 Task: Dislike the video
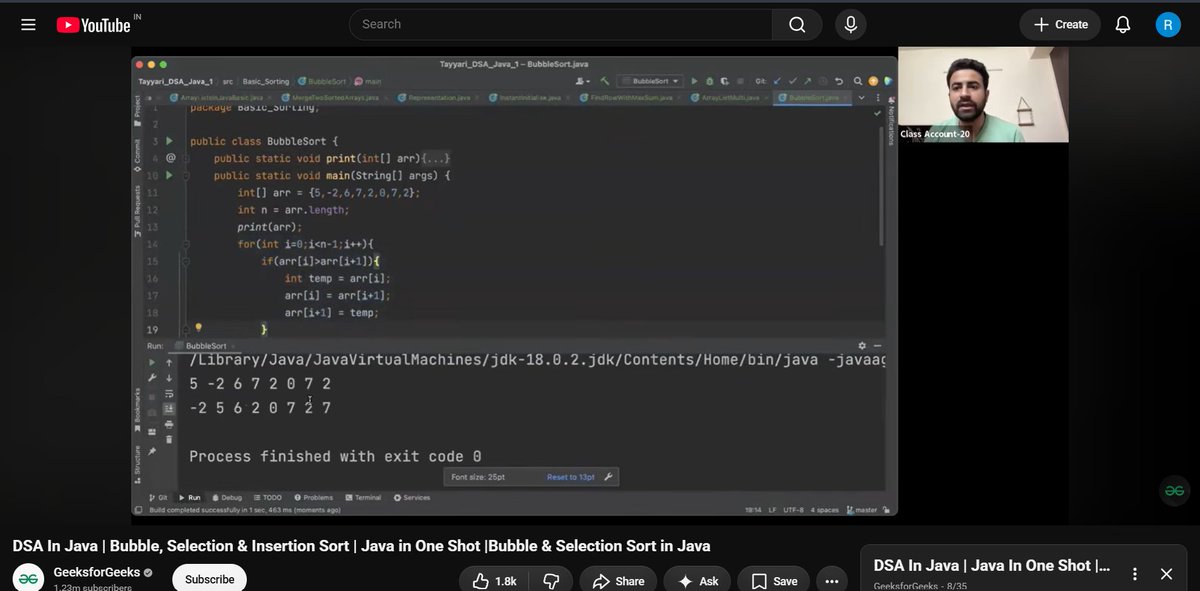tap(552, 580)
